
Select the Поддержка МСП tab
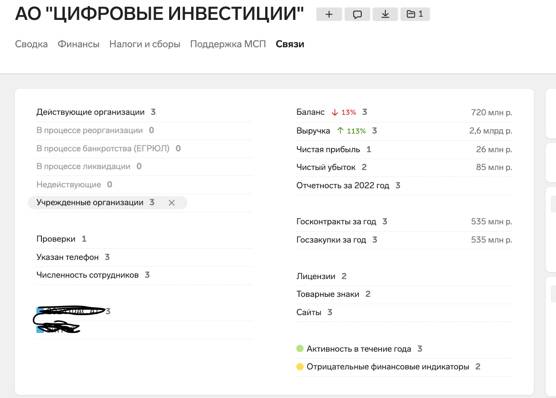coord(228,44)
